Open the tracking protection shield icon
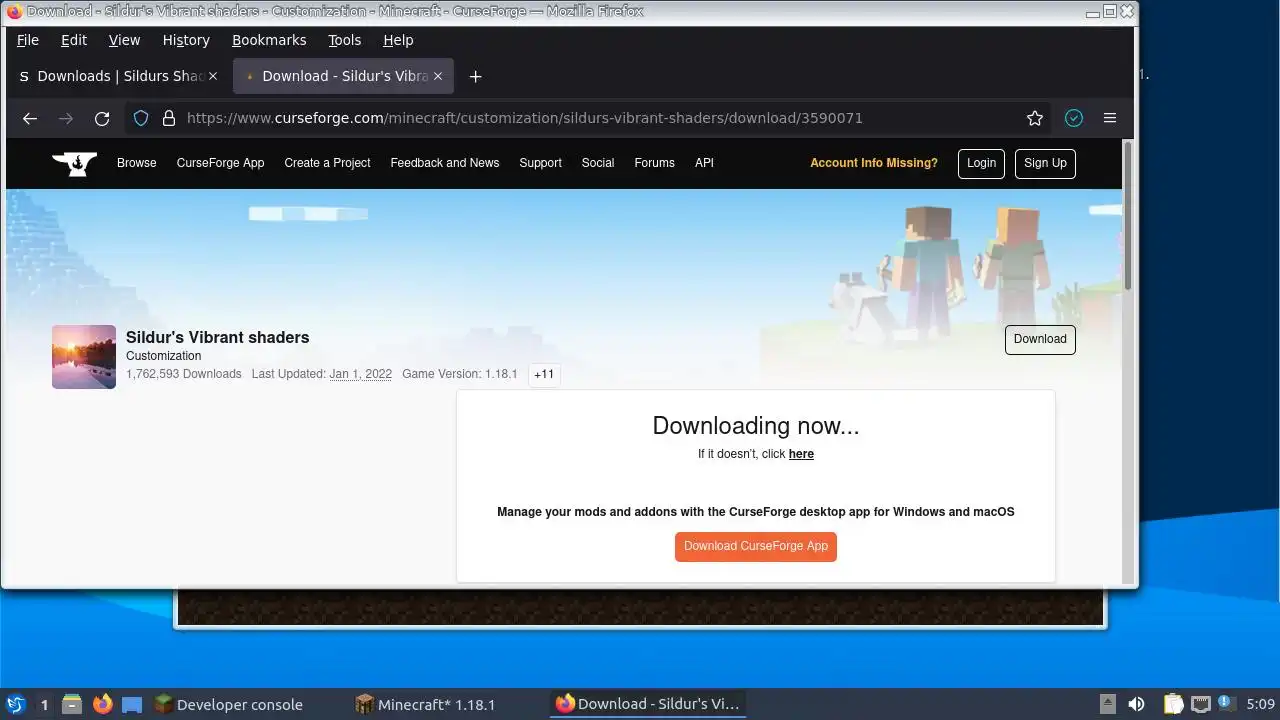Image resolution: width=1280 pixels, height=720 pixels. [x=141, y=118]
